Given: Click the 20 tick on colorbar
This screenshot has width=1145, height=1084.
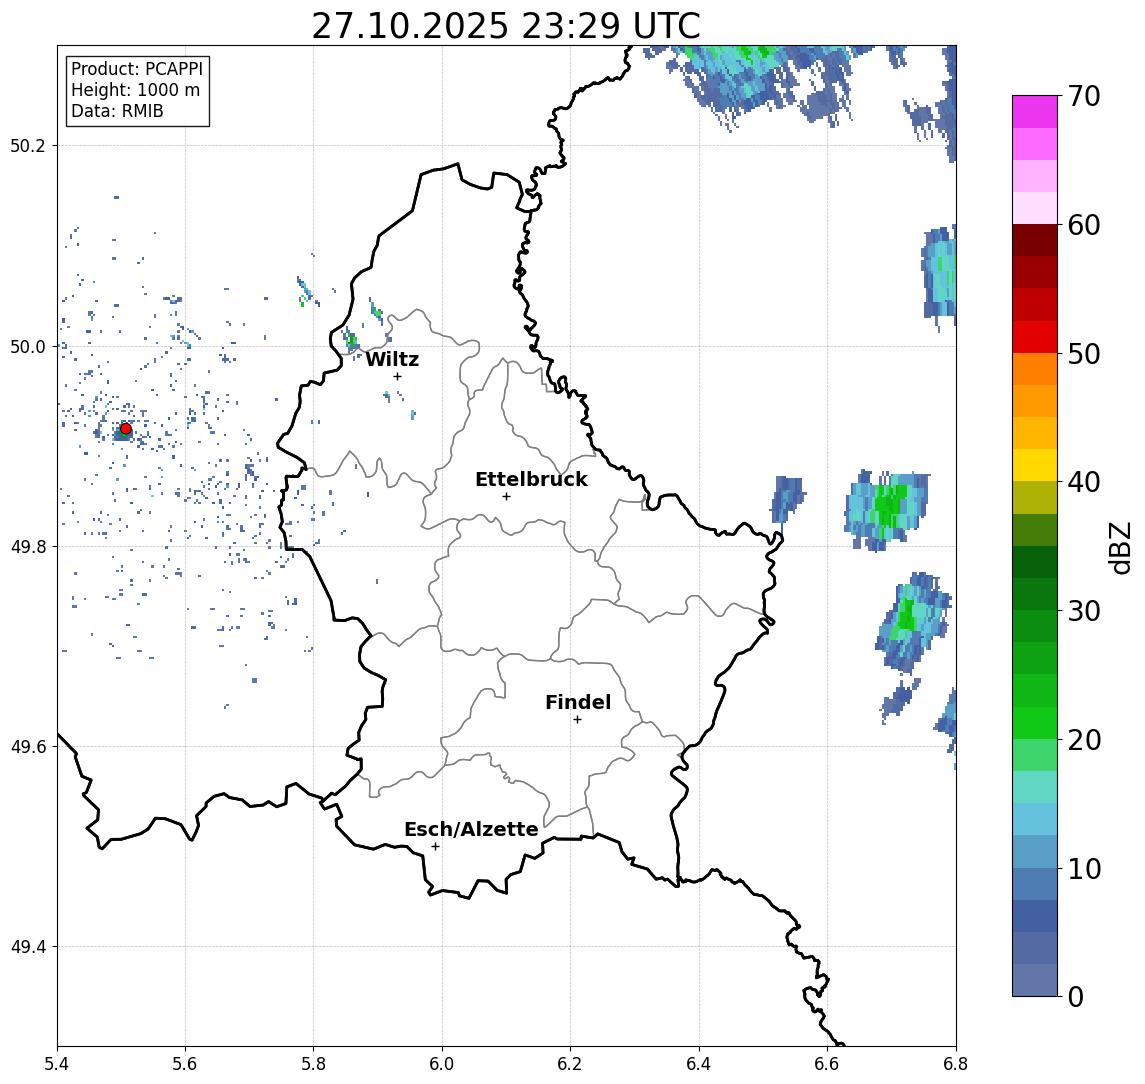Looking at the screenshot, I should click(1084, 739).
